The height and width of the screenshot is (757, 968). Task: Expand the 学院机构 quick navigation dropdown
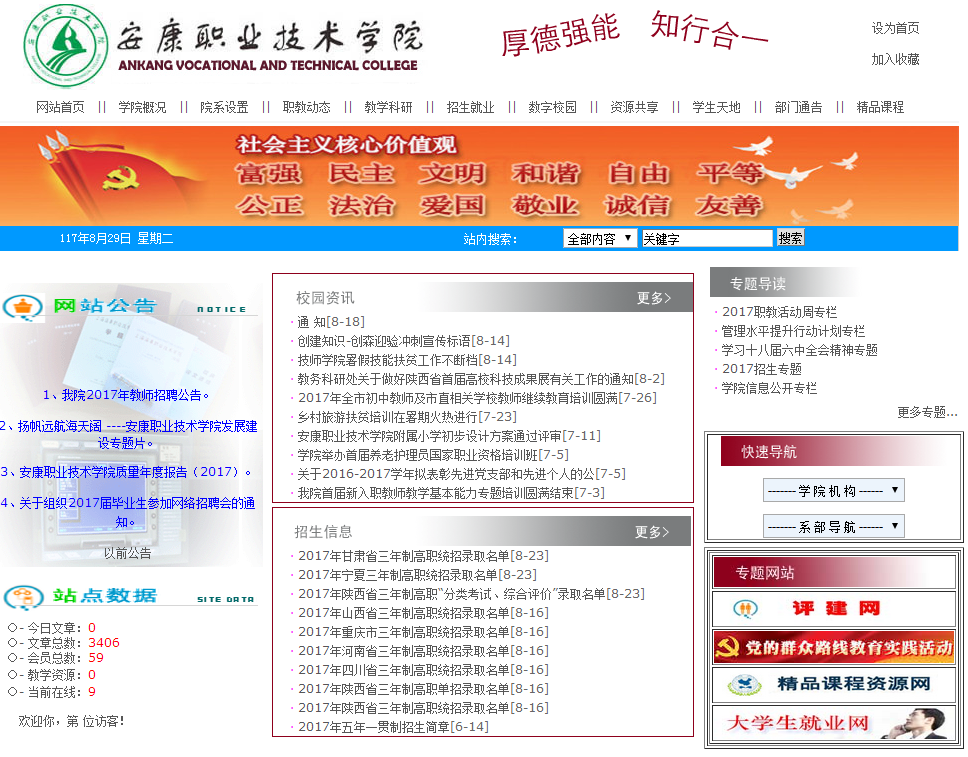(x=833, y=490)
